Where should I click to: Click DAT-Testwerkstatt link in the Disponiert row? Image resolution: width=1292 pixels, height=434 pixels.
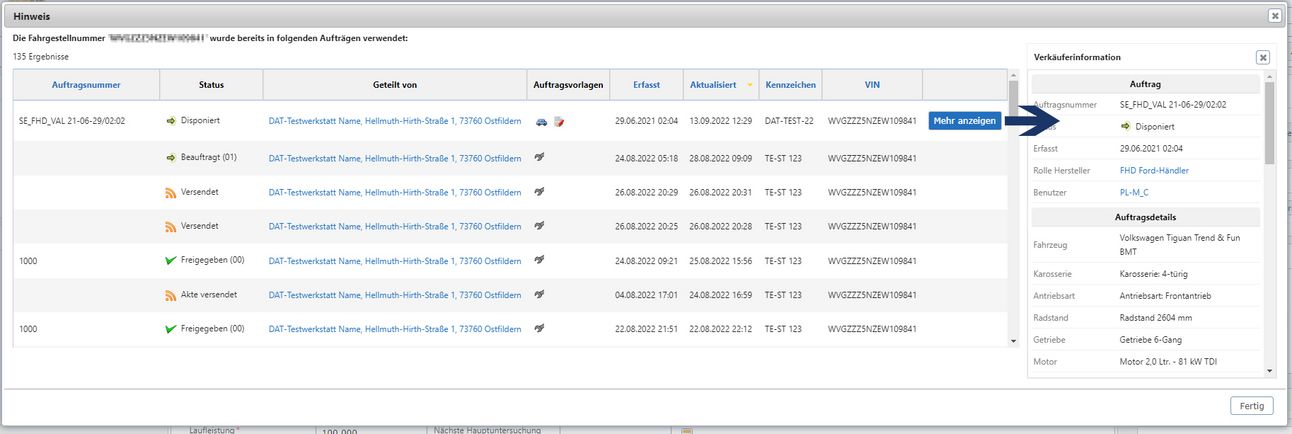click(x=394, y=121)
